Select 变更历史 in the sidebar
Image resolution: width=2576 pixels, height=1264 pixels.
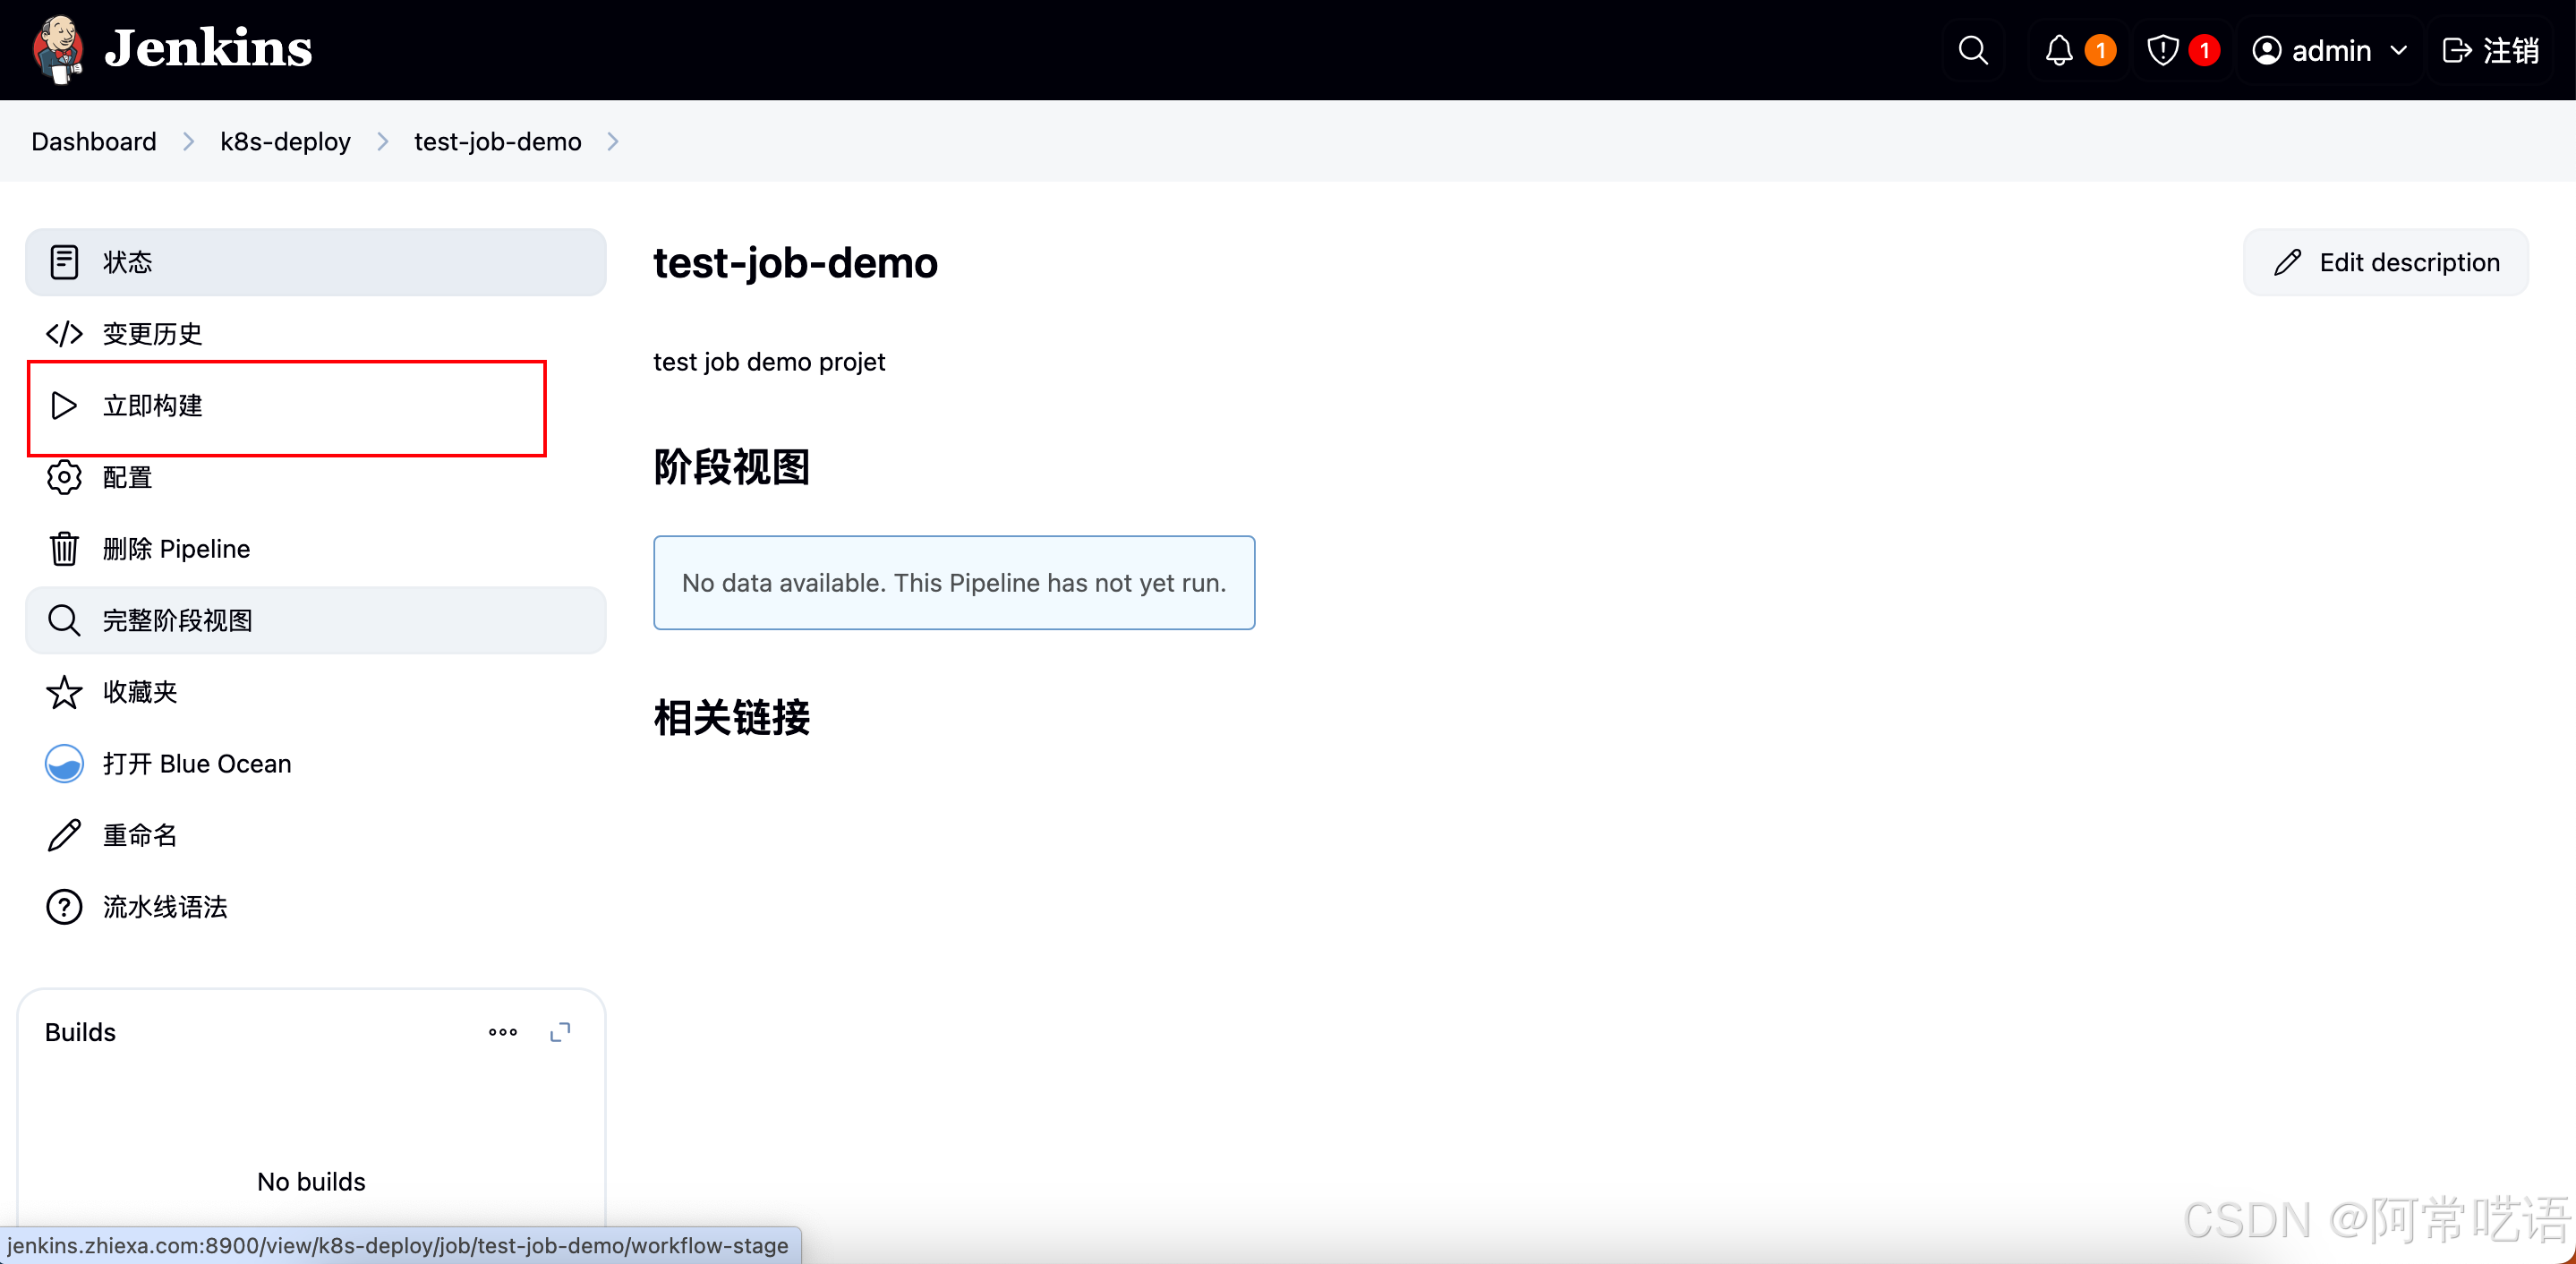pos(152,334)
